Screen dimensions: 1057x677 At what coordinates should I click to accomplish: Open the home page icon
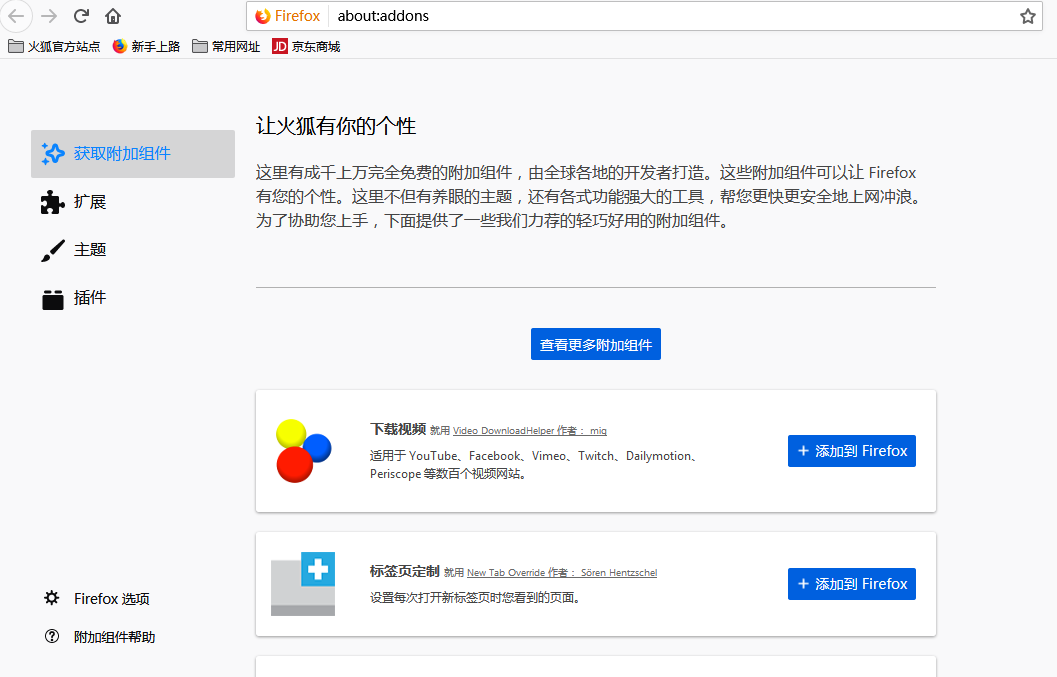tap(113, 16)
